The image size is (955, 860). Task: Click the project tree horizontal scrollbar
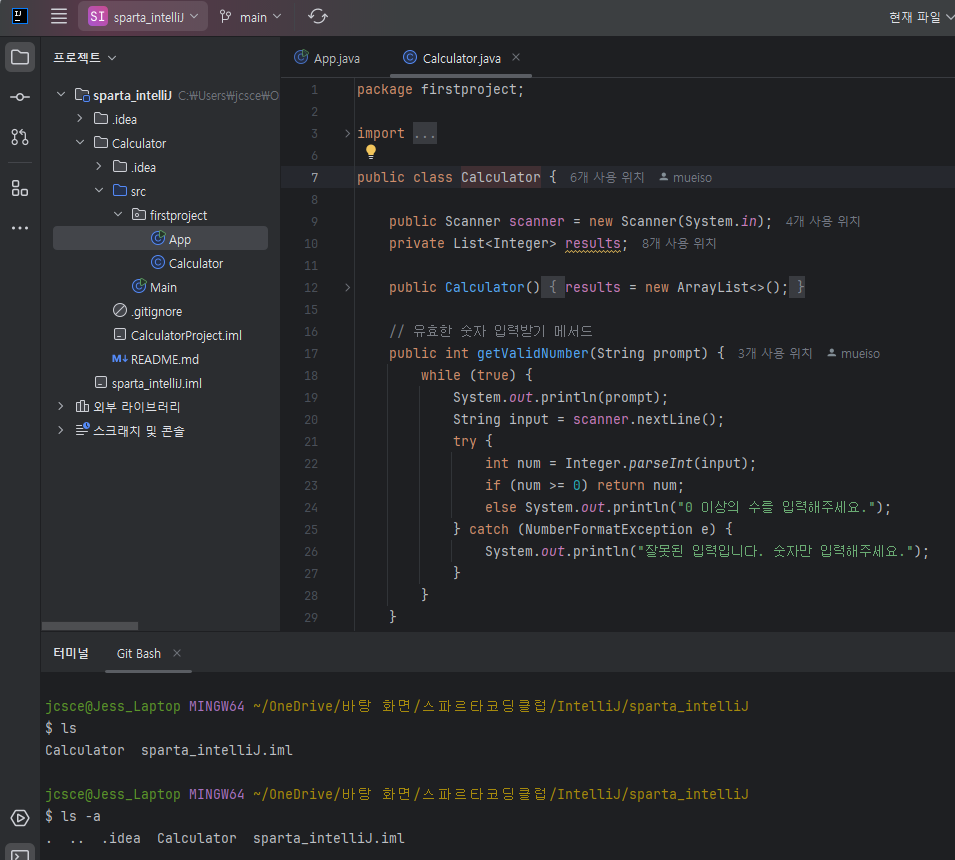tap(90, 626)
